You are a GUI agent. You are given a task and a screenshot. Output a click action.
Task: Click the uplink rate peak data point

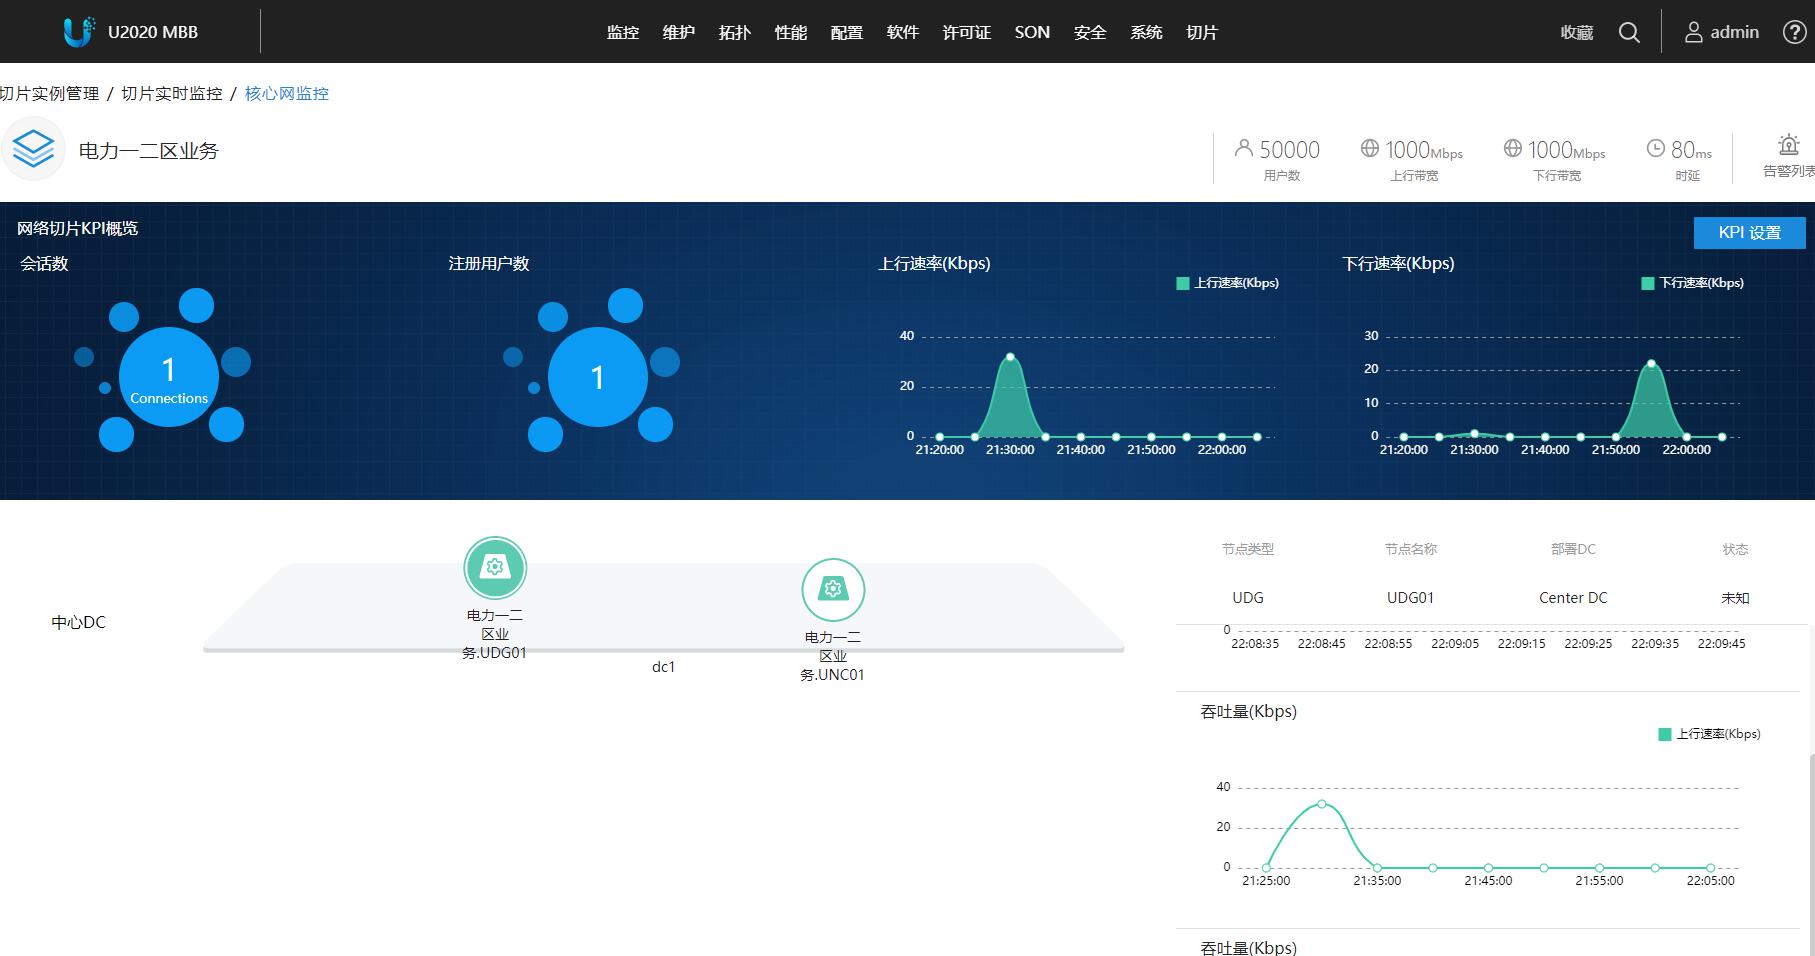click(x=1010, y=357)
